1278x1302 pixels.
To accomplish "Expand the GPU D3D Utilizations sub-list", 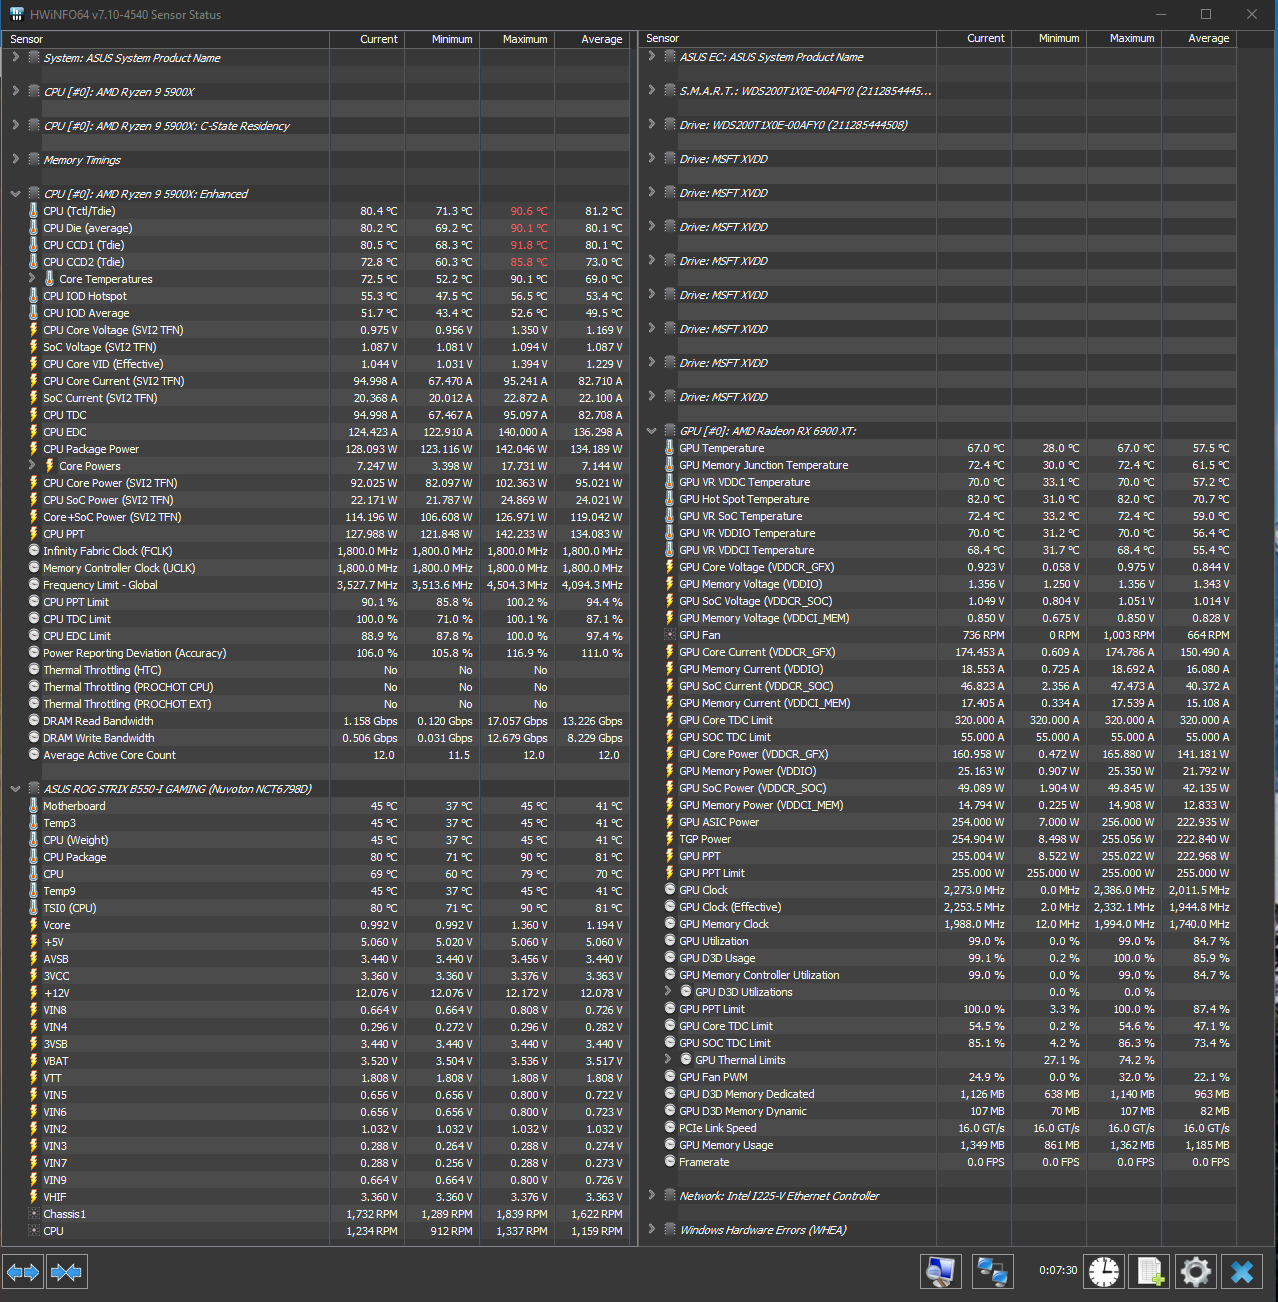I will [667, 991].
